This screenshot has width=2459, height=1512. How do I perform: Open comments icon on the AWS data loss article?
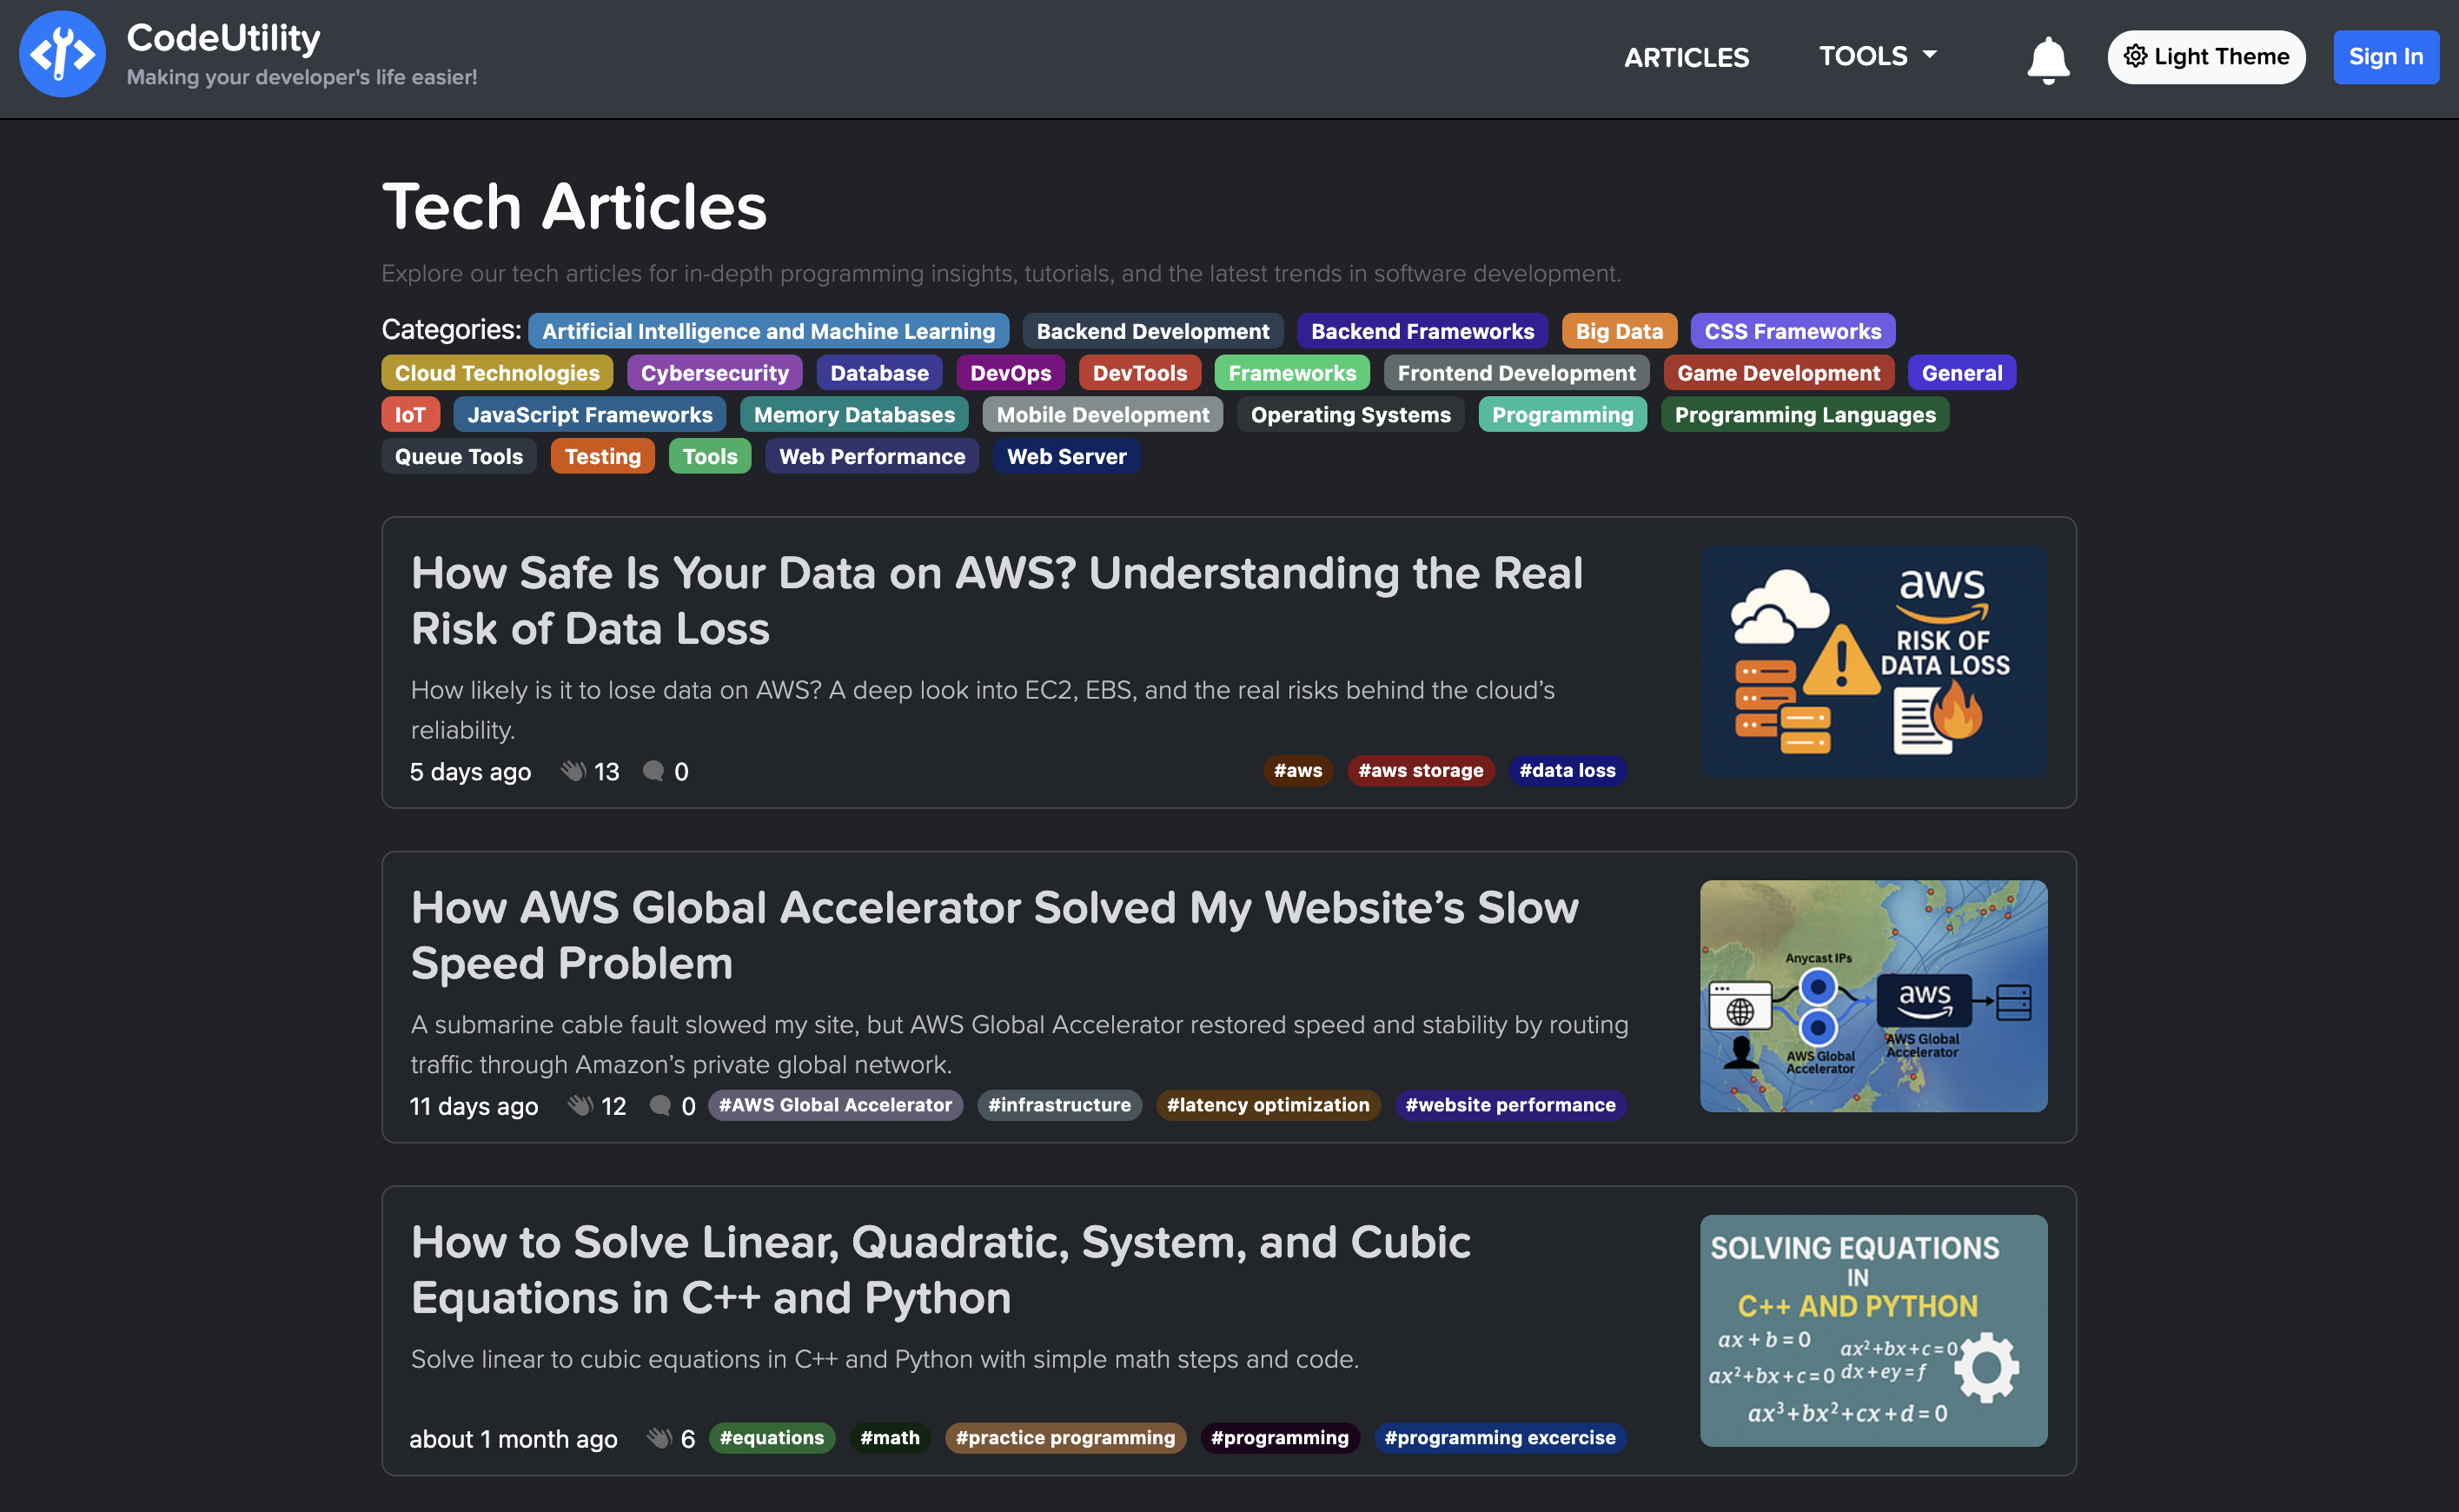[x=655, y=771]
